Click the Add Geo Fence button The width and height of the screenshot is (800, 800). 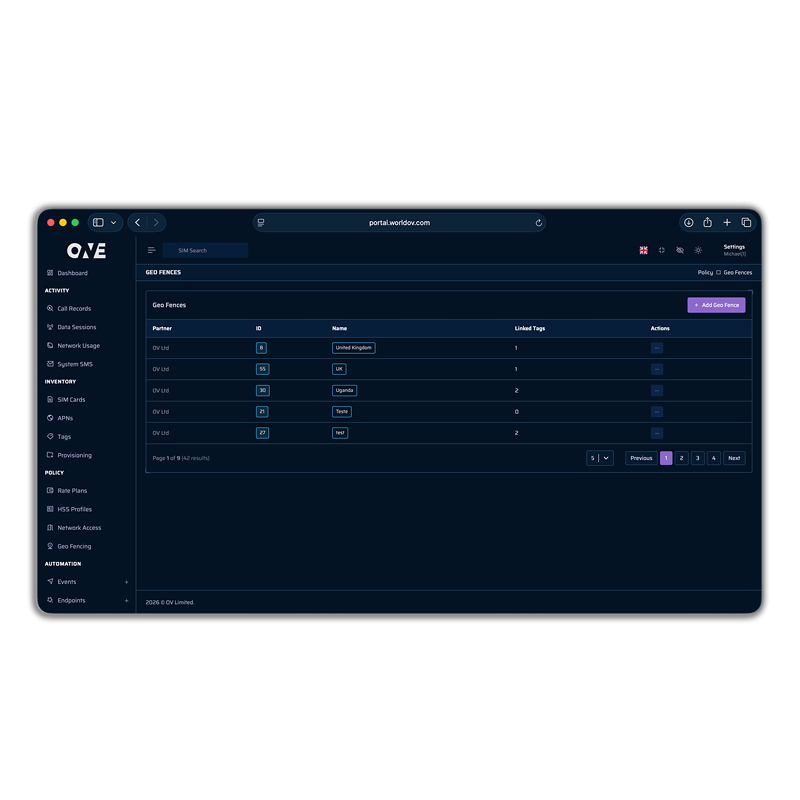[716, 305]
